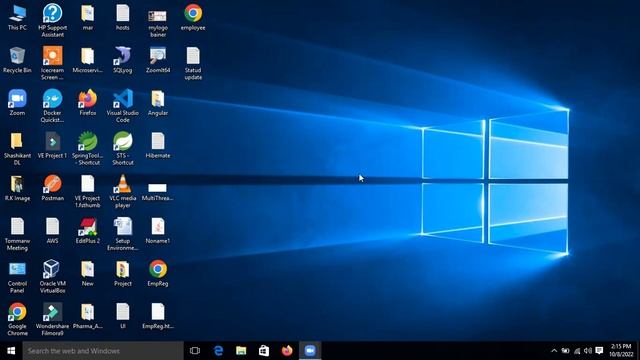Image resolution: width=640 pixels, height=360 pixels.
Task: Select the Microservices folder
Action: pos(88,60)
